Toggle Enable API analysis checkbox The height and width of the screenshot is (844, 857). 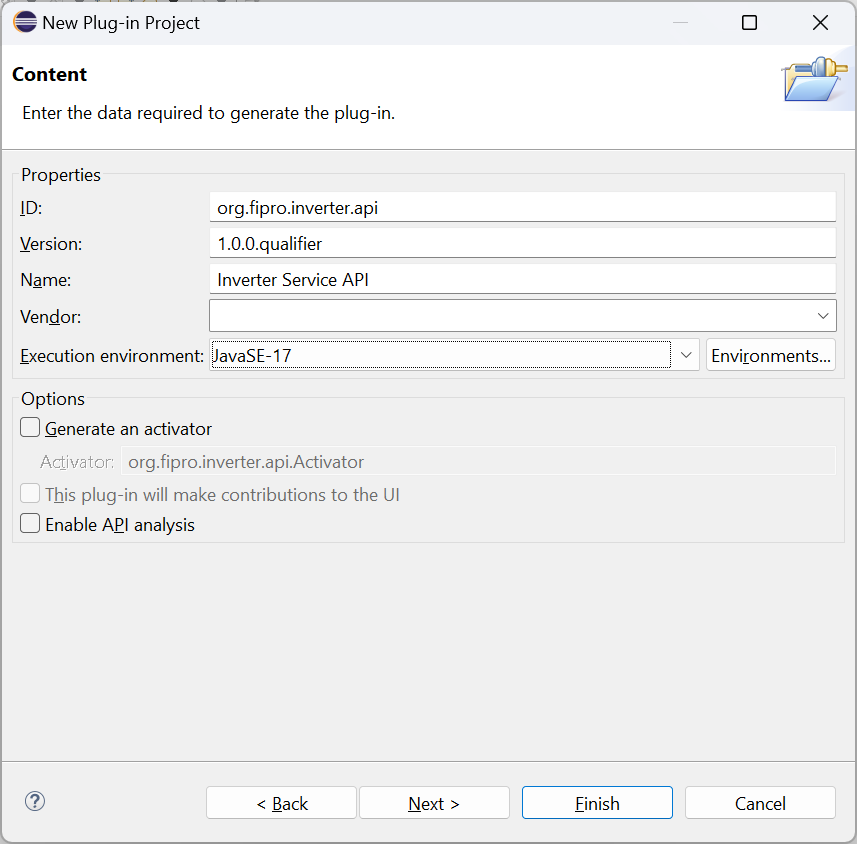30,524
